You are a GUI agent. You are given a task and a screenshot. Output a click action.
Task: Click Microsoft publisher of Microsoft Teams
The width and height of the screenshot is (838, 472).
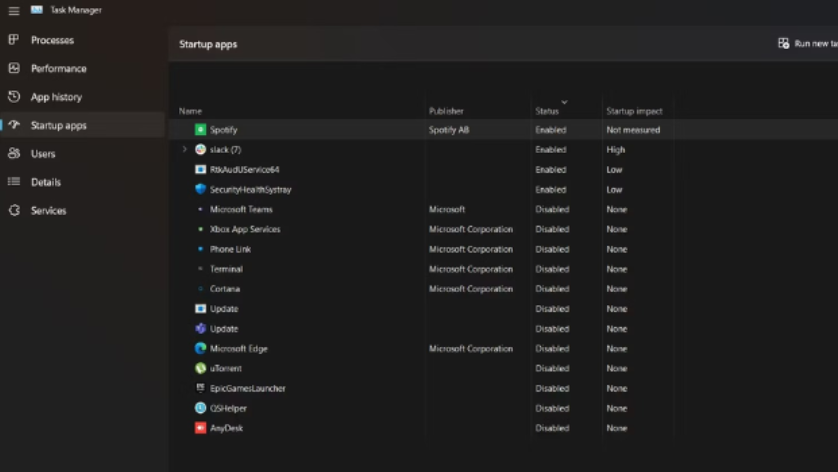click(447, 209)
